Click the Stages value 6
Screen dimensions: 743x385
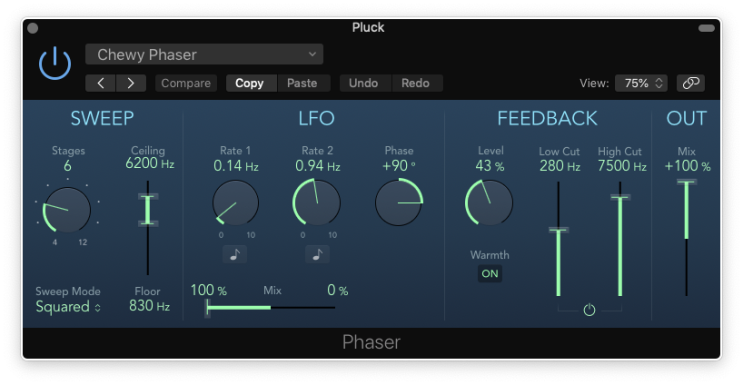click(x=68, y=166)
